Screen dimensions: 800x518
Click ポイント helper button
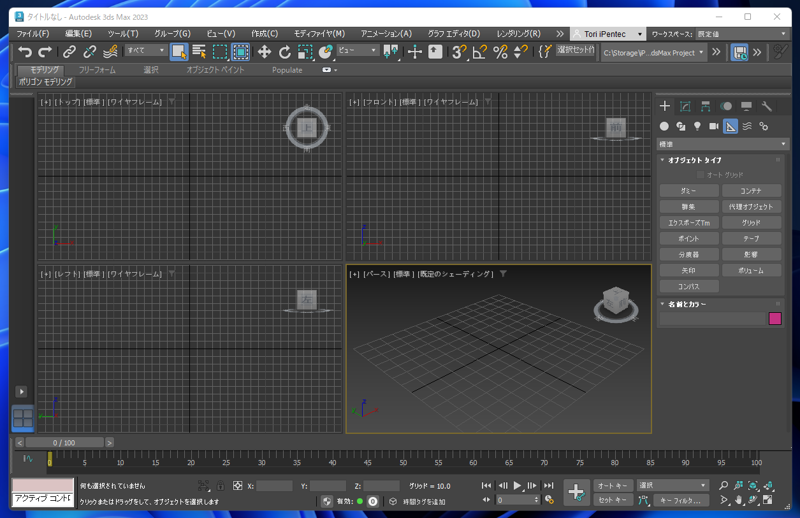[688, 239]
